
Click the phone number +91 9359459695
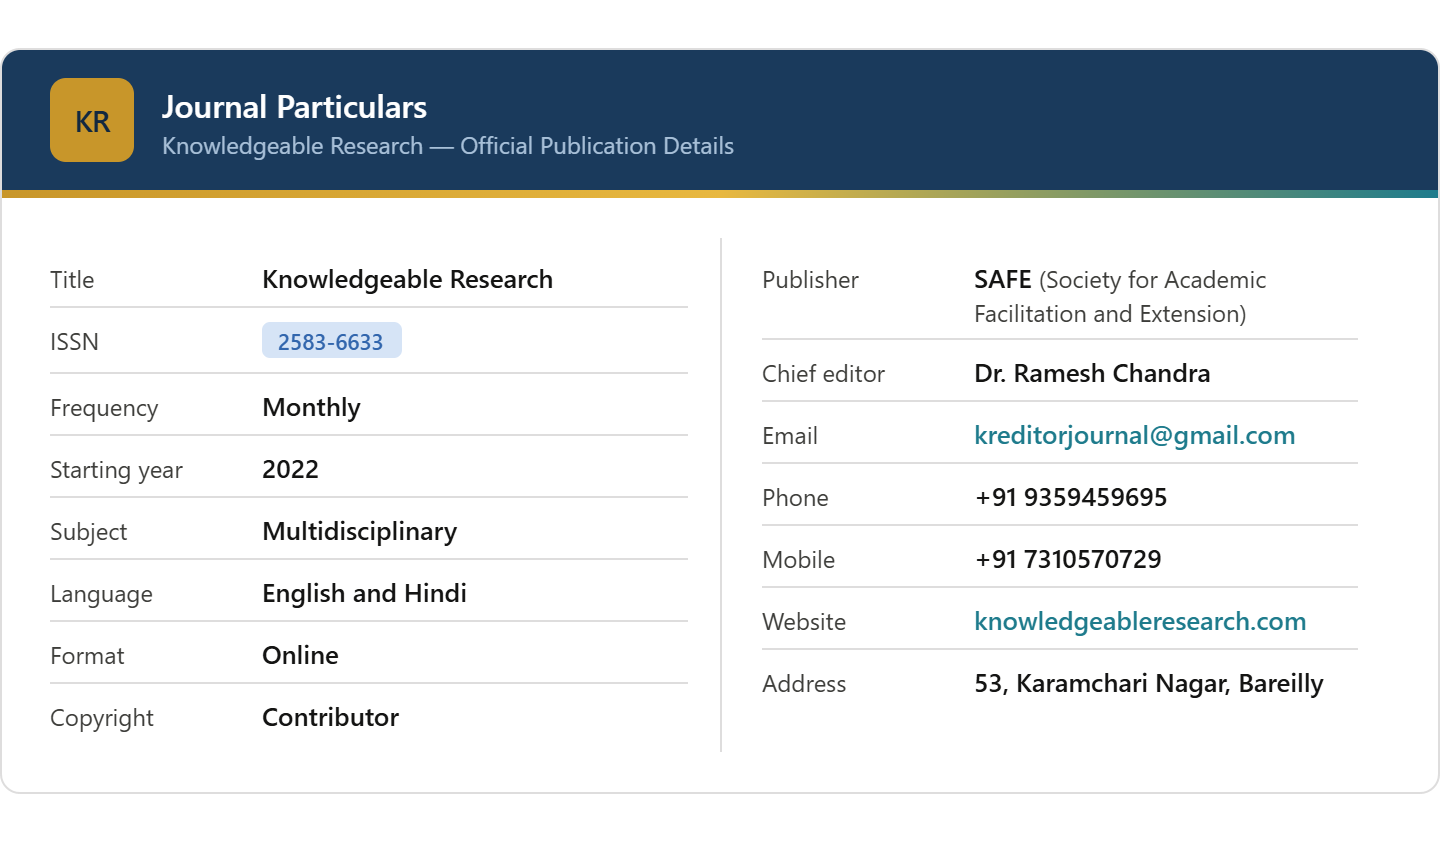point(1070,497)
